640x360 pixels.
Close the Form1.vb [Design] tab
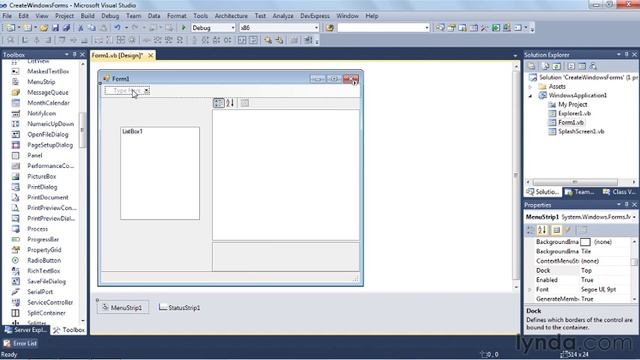click(x=151, y=55)
